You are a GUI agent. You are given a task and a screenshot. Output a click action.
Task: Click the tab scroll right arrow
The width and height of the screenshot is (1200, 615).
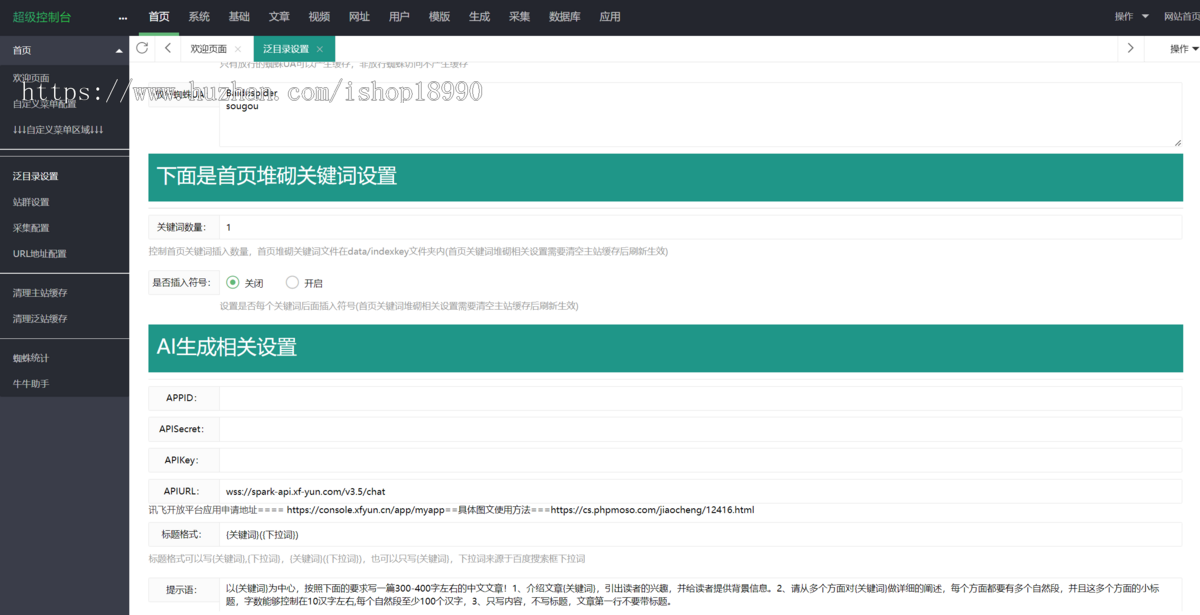coord(1130,48)
